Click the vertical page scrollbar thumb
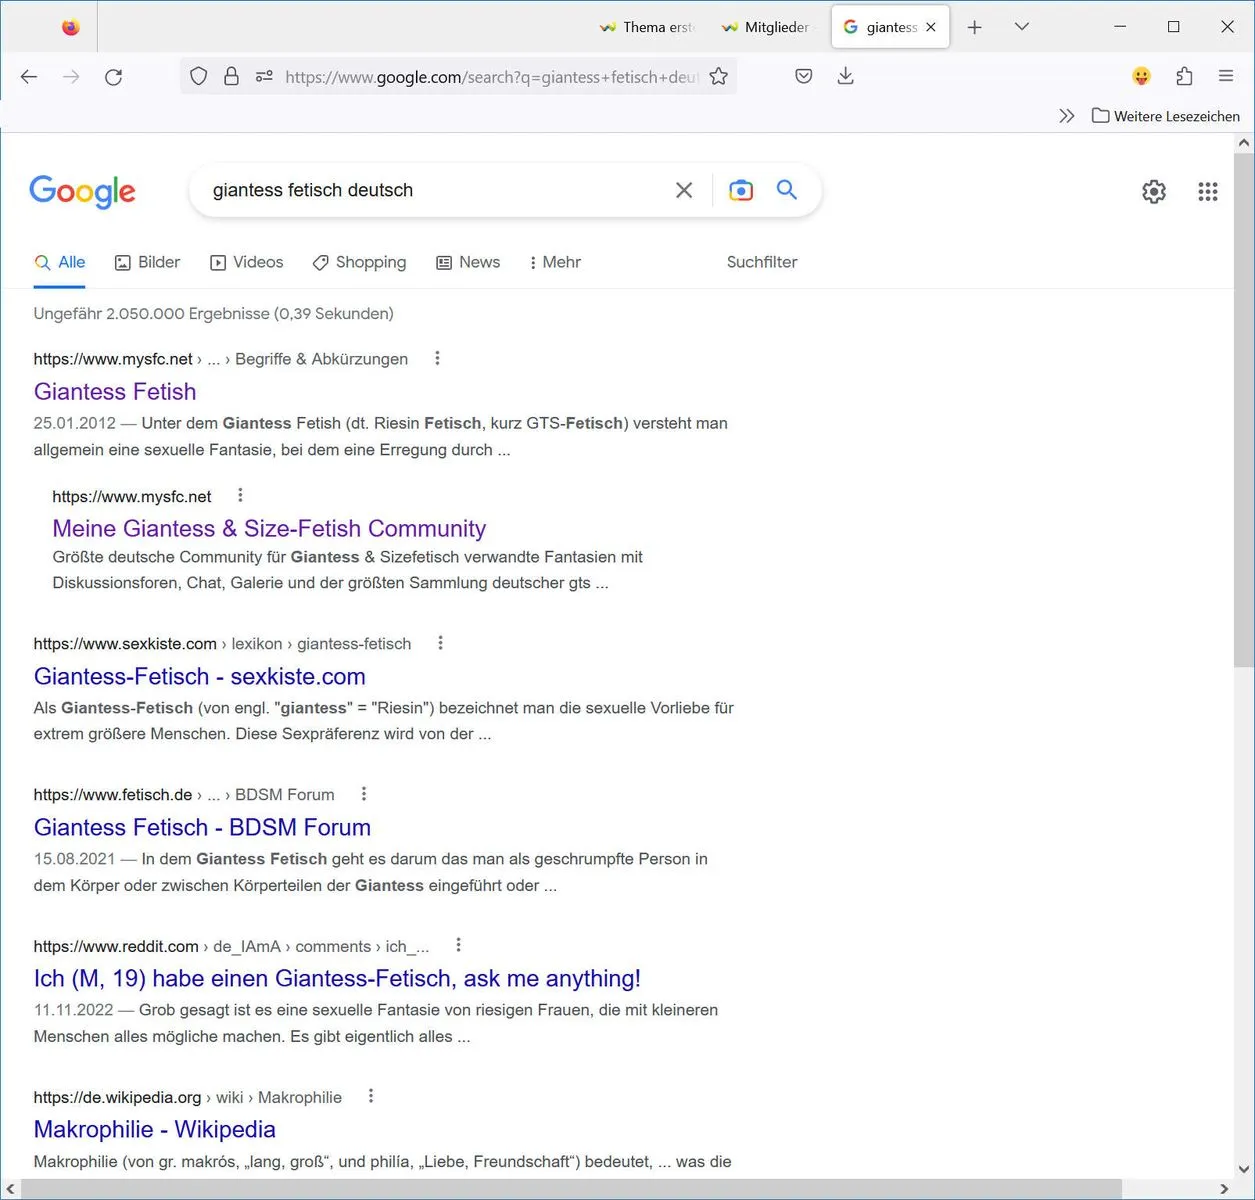Viewport: 1255px width, 1200px height. [1244, 410]
